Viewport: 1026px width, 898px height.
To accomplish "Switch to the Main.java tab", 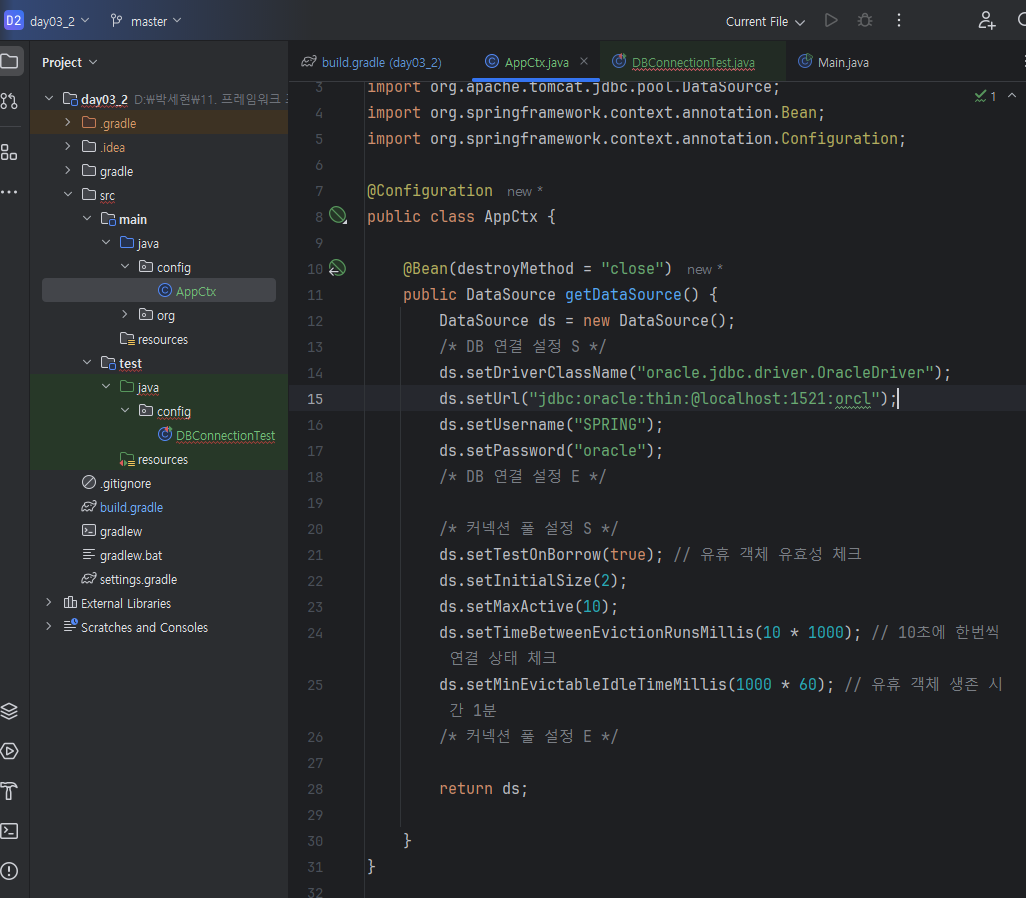I will [842, 62].
